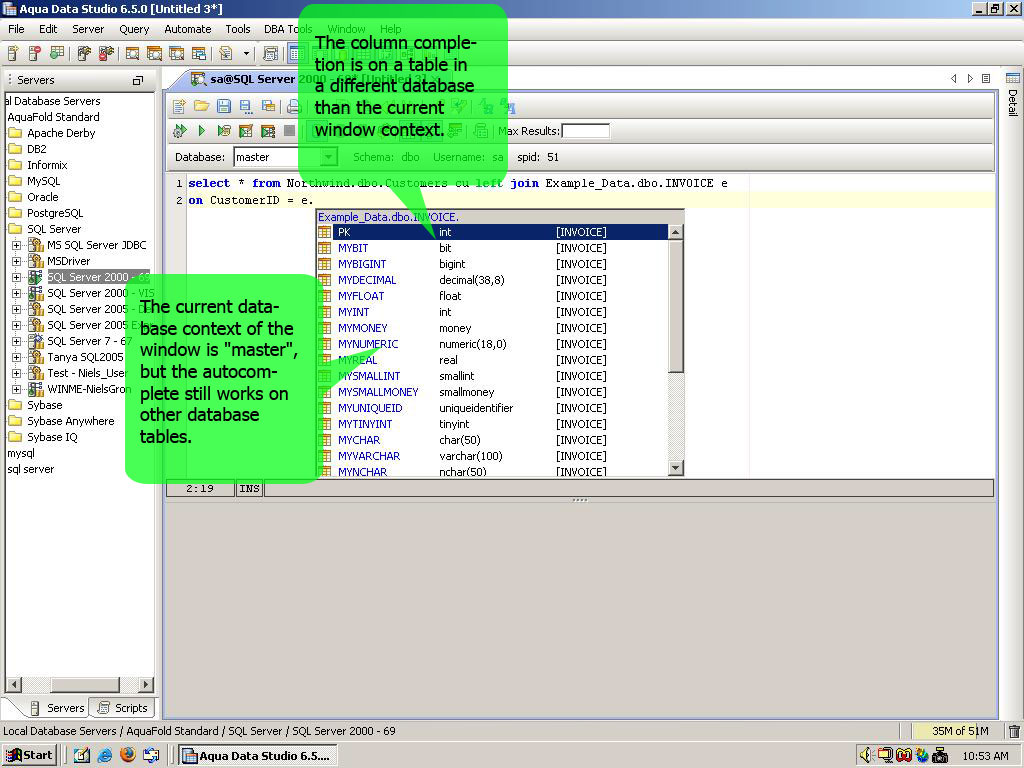Click Servers panel horizontal scrollbar thumb
Viewport: 1024px width, 768px height.
coord(85,684)
